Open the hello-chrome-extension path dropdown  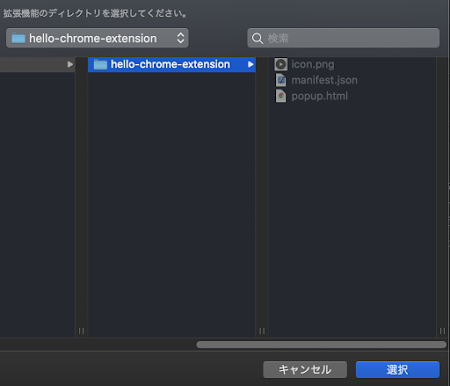tap(97, 38)
